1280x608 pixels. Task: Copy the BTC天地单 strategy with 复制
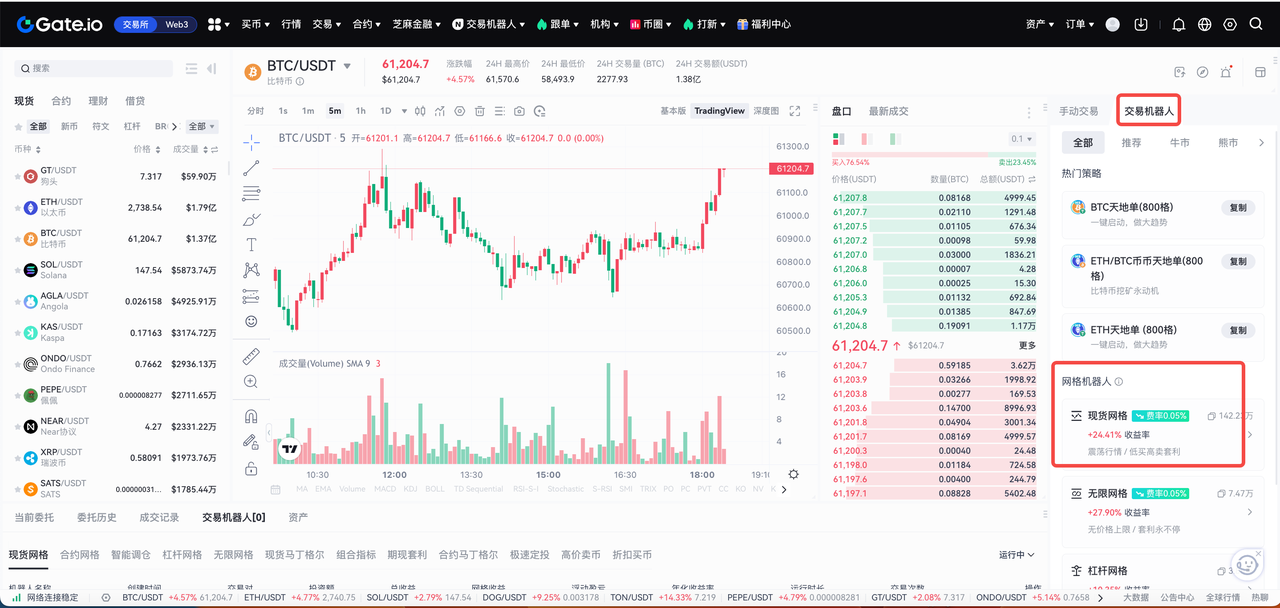coord(1238,208)
